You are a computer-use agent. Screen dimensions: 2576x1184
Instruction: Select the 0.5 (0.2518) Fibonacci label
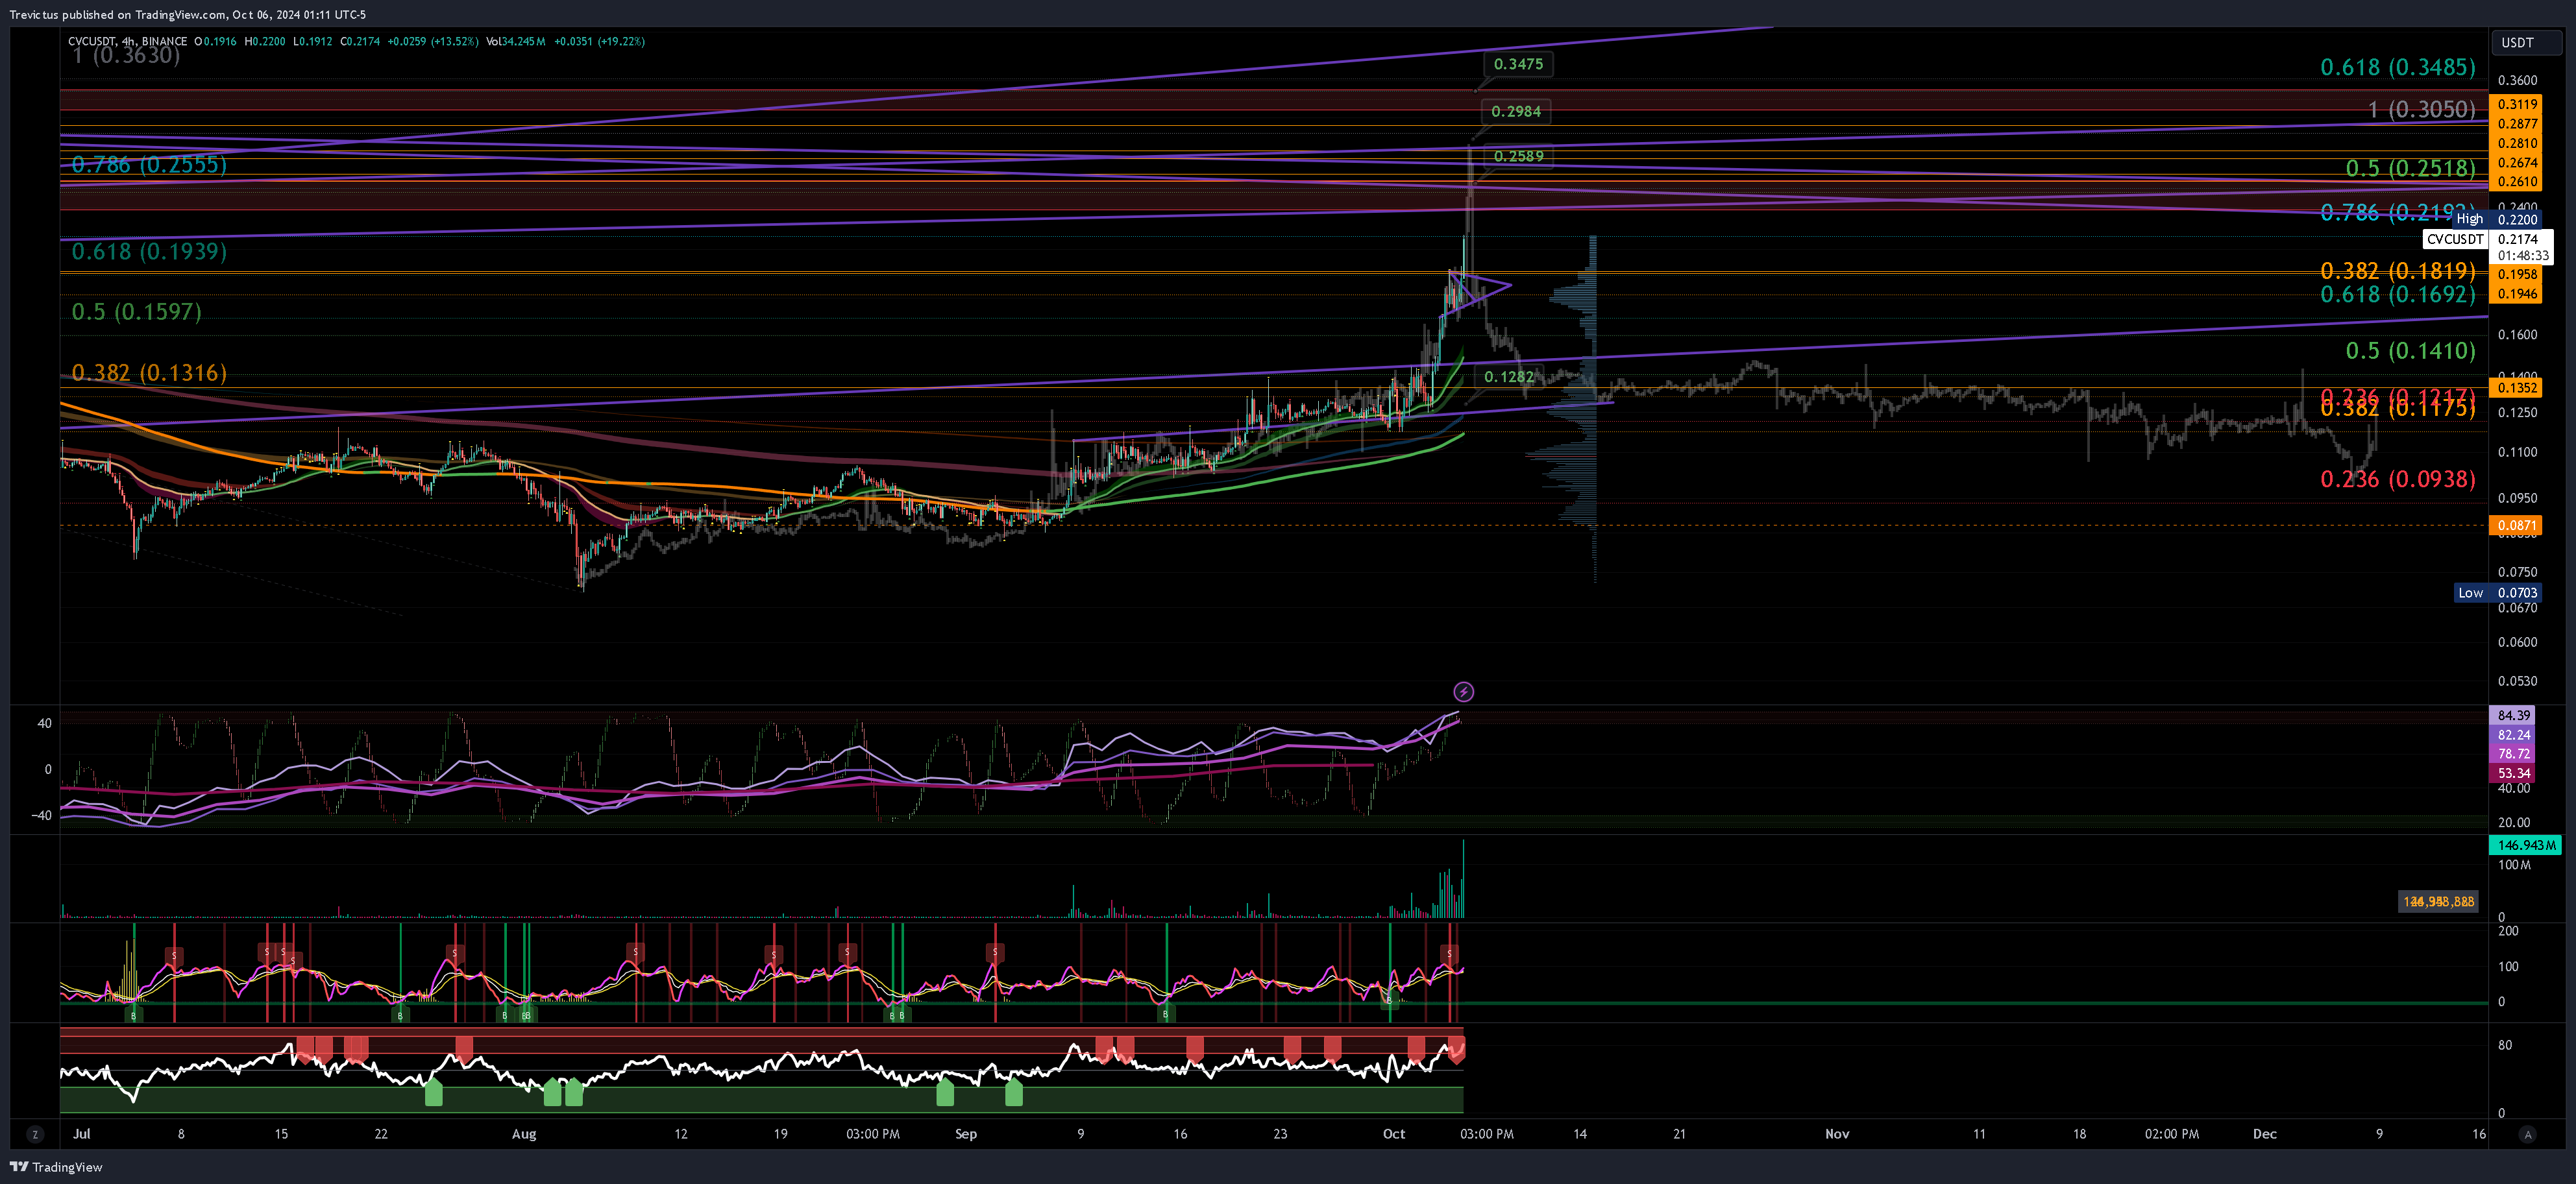click(x=2410, y=168)
